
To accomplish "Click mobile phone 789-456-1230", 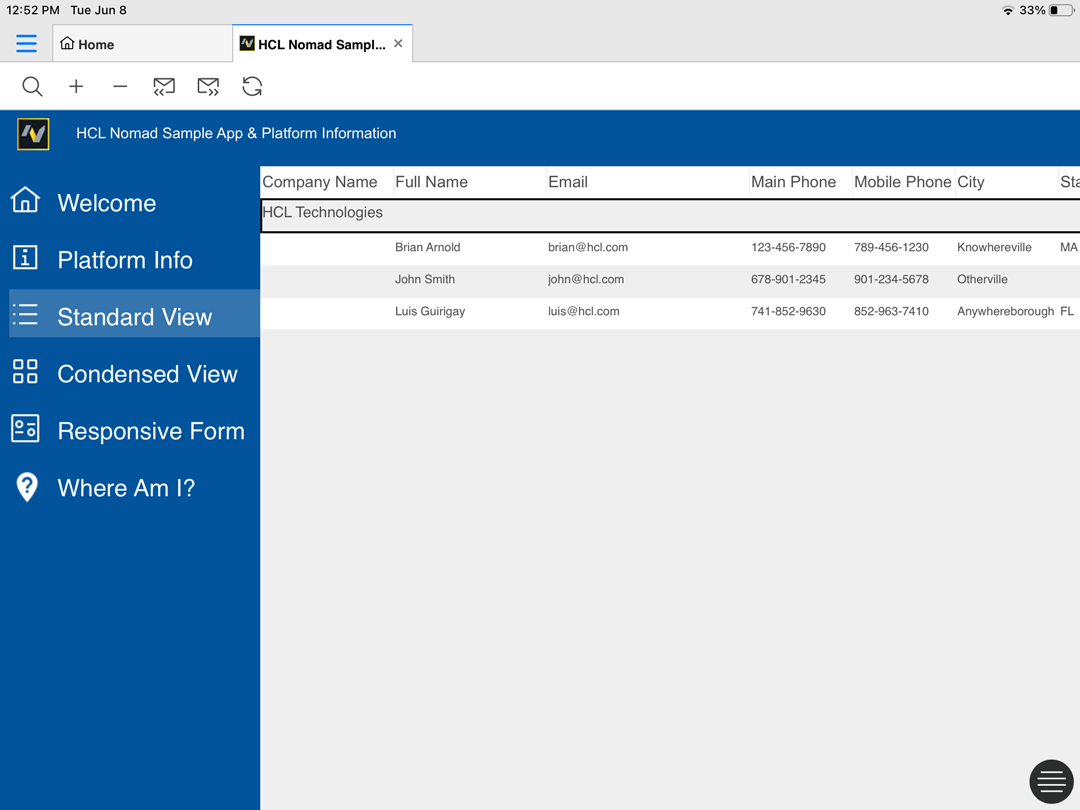I will (891, 247).
